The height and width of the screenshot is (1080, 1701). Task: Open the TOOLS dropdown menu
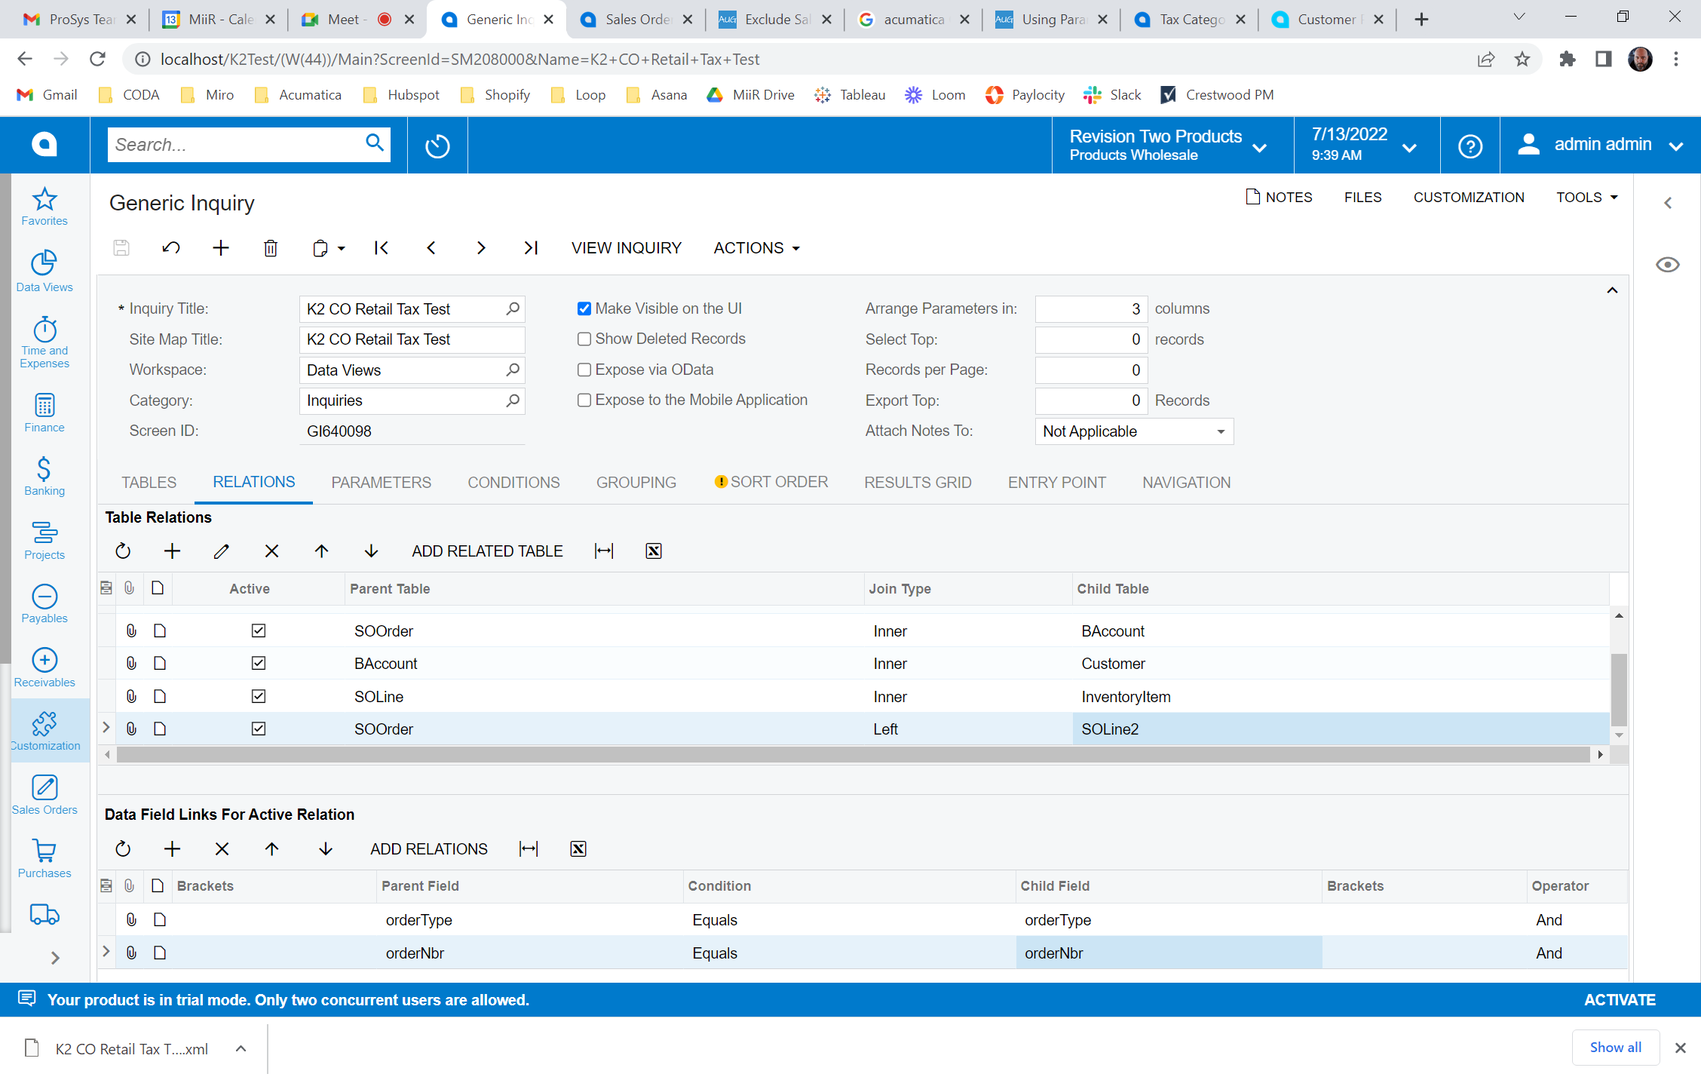coord(1586,197)
